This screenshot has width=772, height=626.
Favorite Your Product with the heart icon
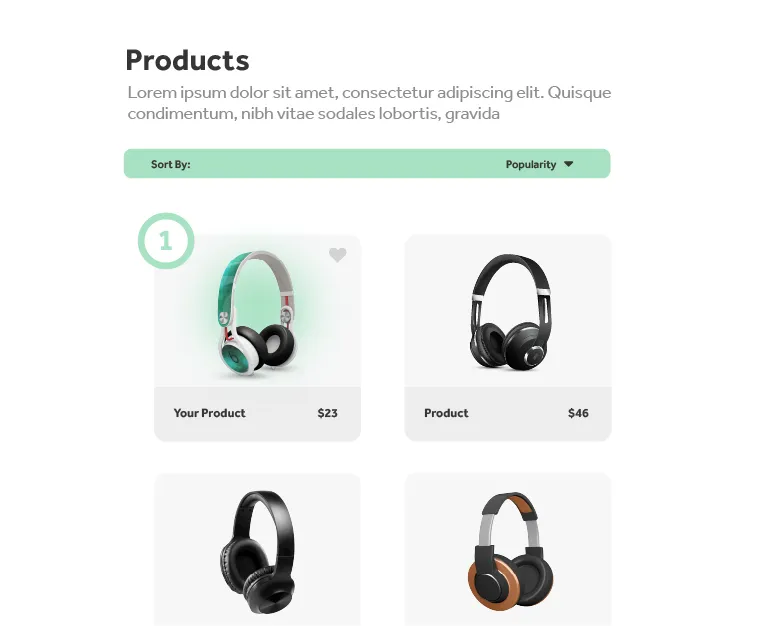pos(337,255)
